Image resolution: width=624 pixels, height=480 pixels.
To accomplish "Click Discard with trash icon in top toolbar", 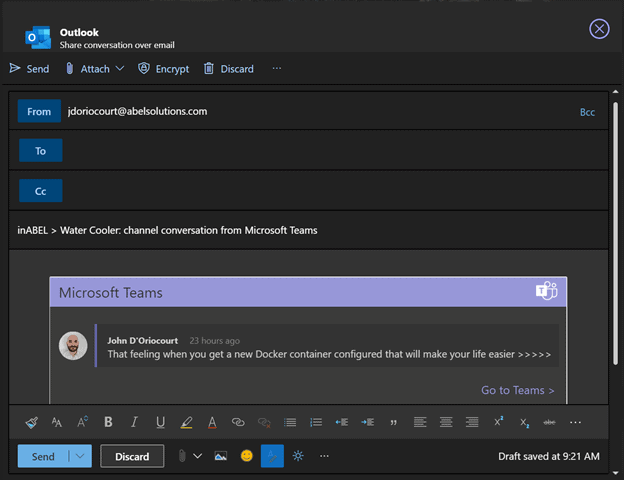I will [228, 69].
